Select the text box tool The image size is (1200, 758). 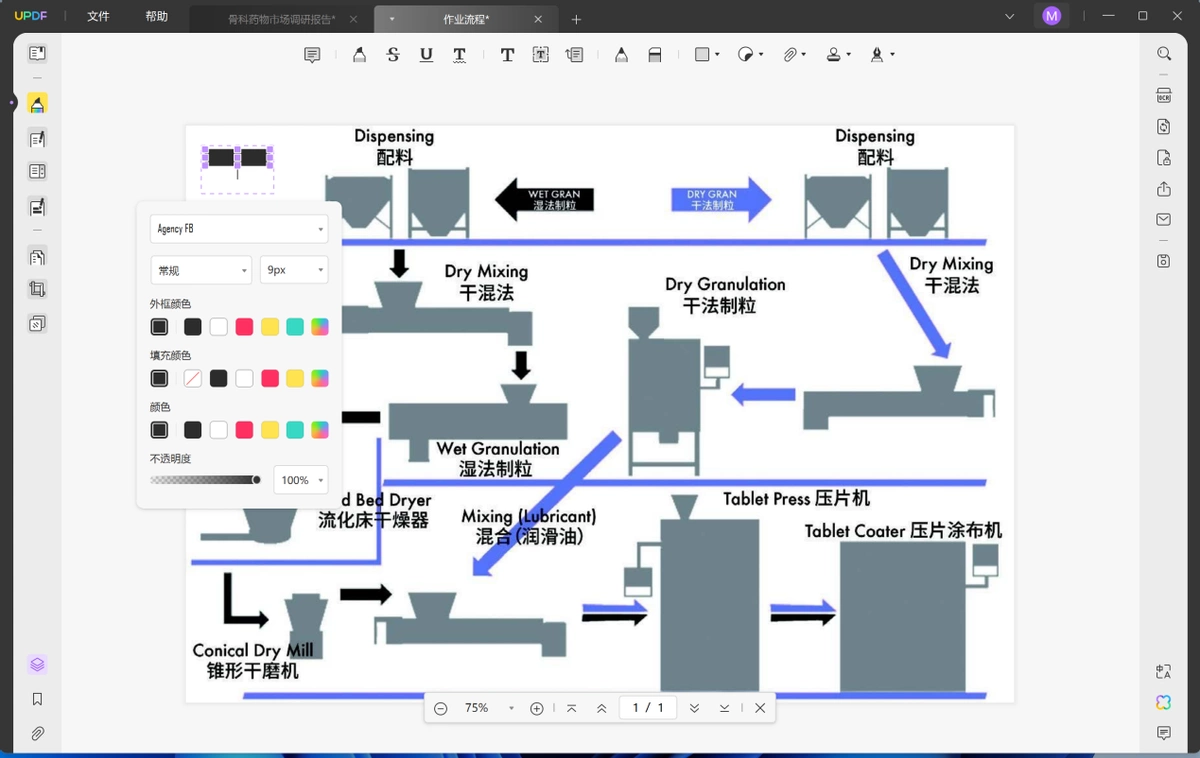pyautogui.click(x=540, y=55)
